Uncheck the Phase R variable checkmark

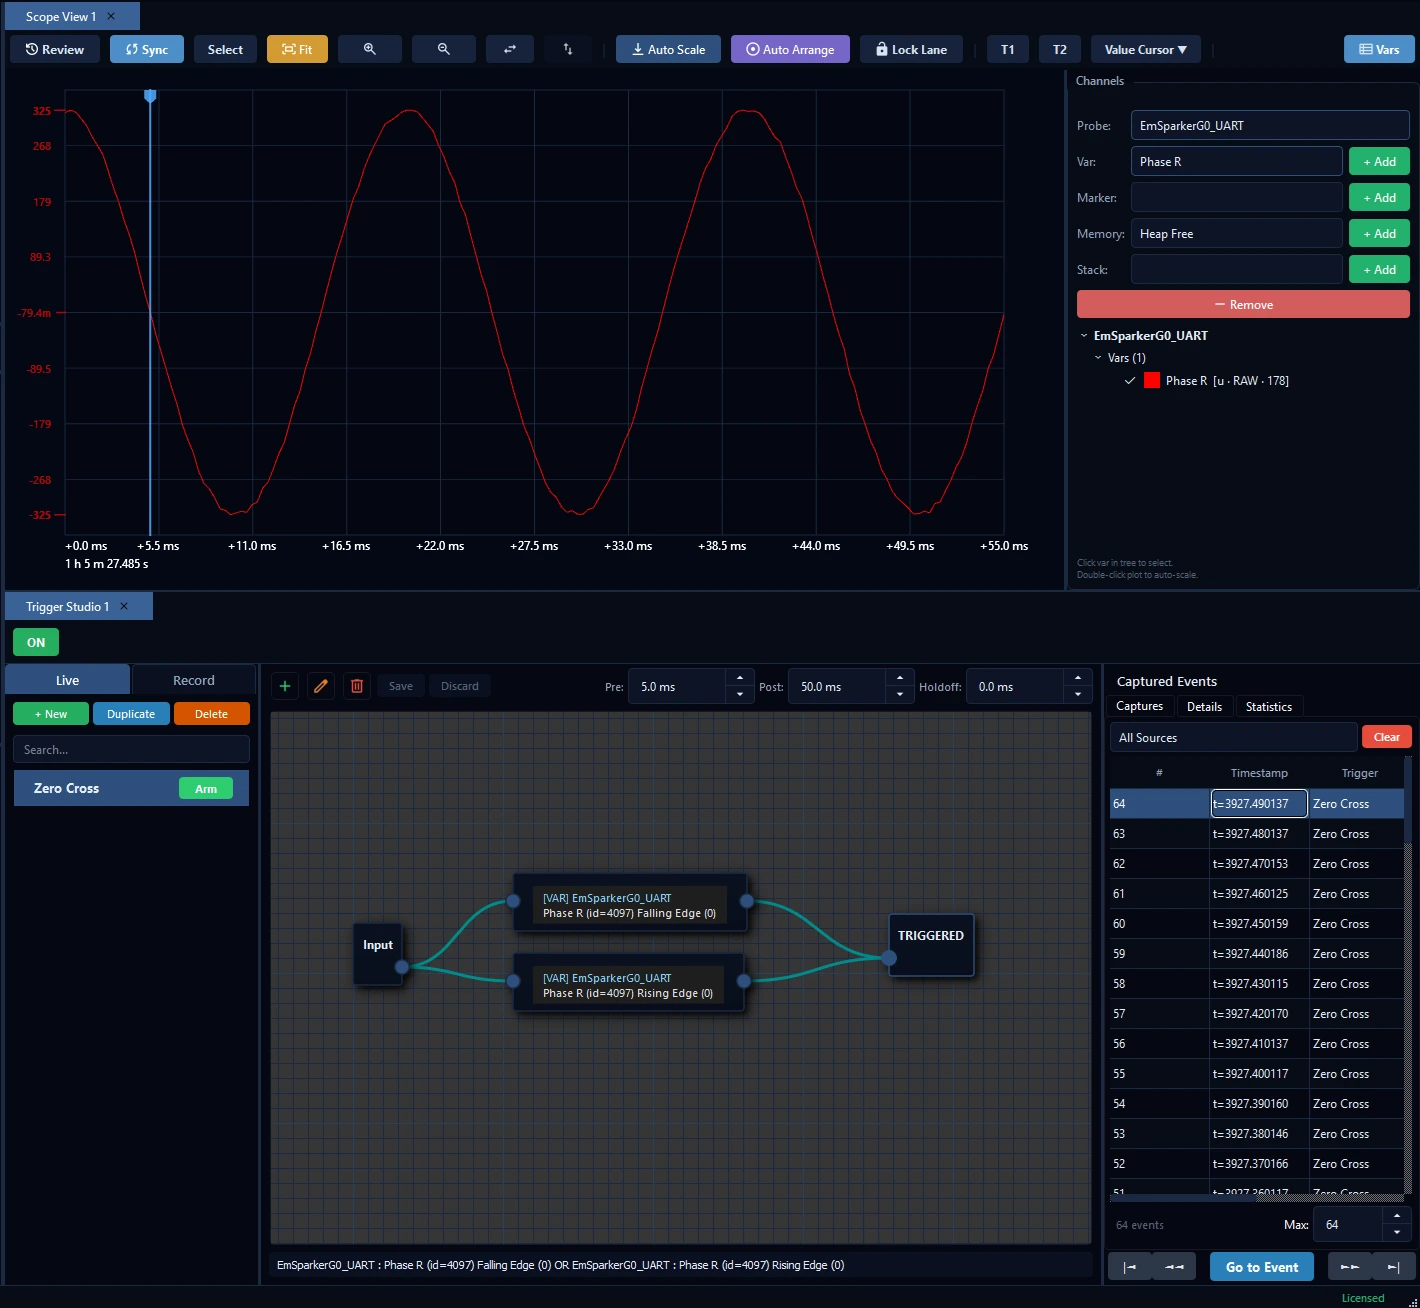coord(1130,380)
